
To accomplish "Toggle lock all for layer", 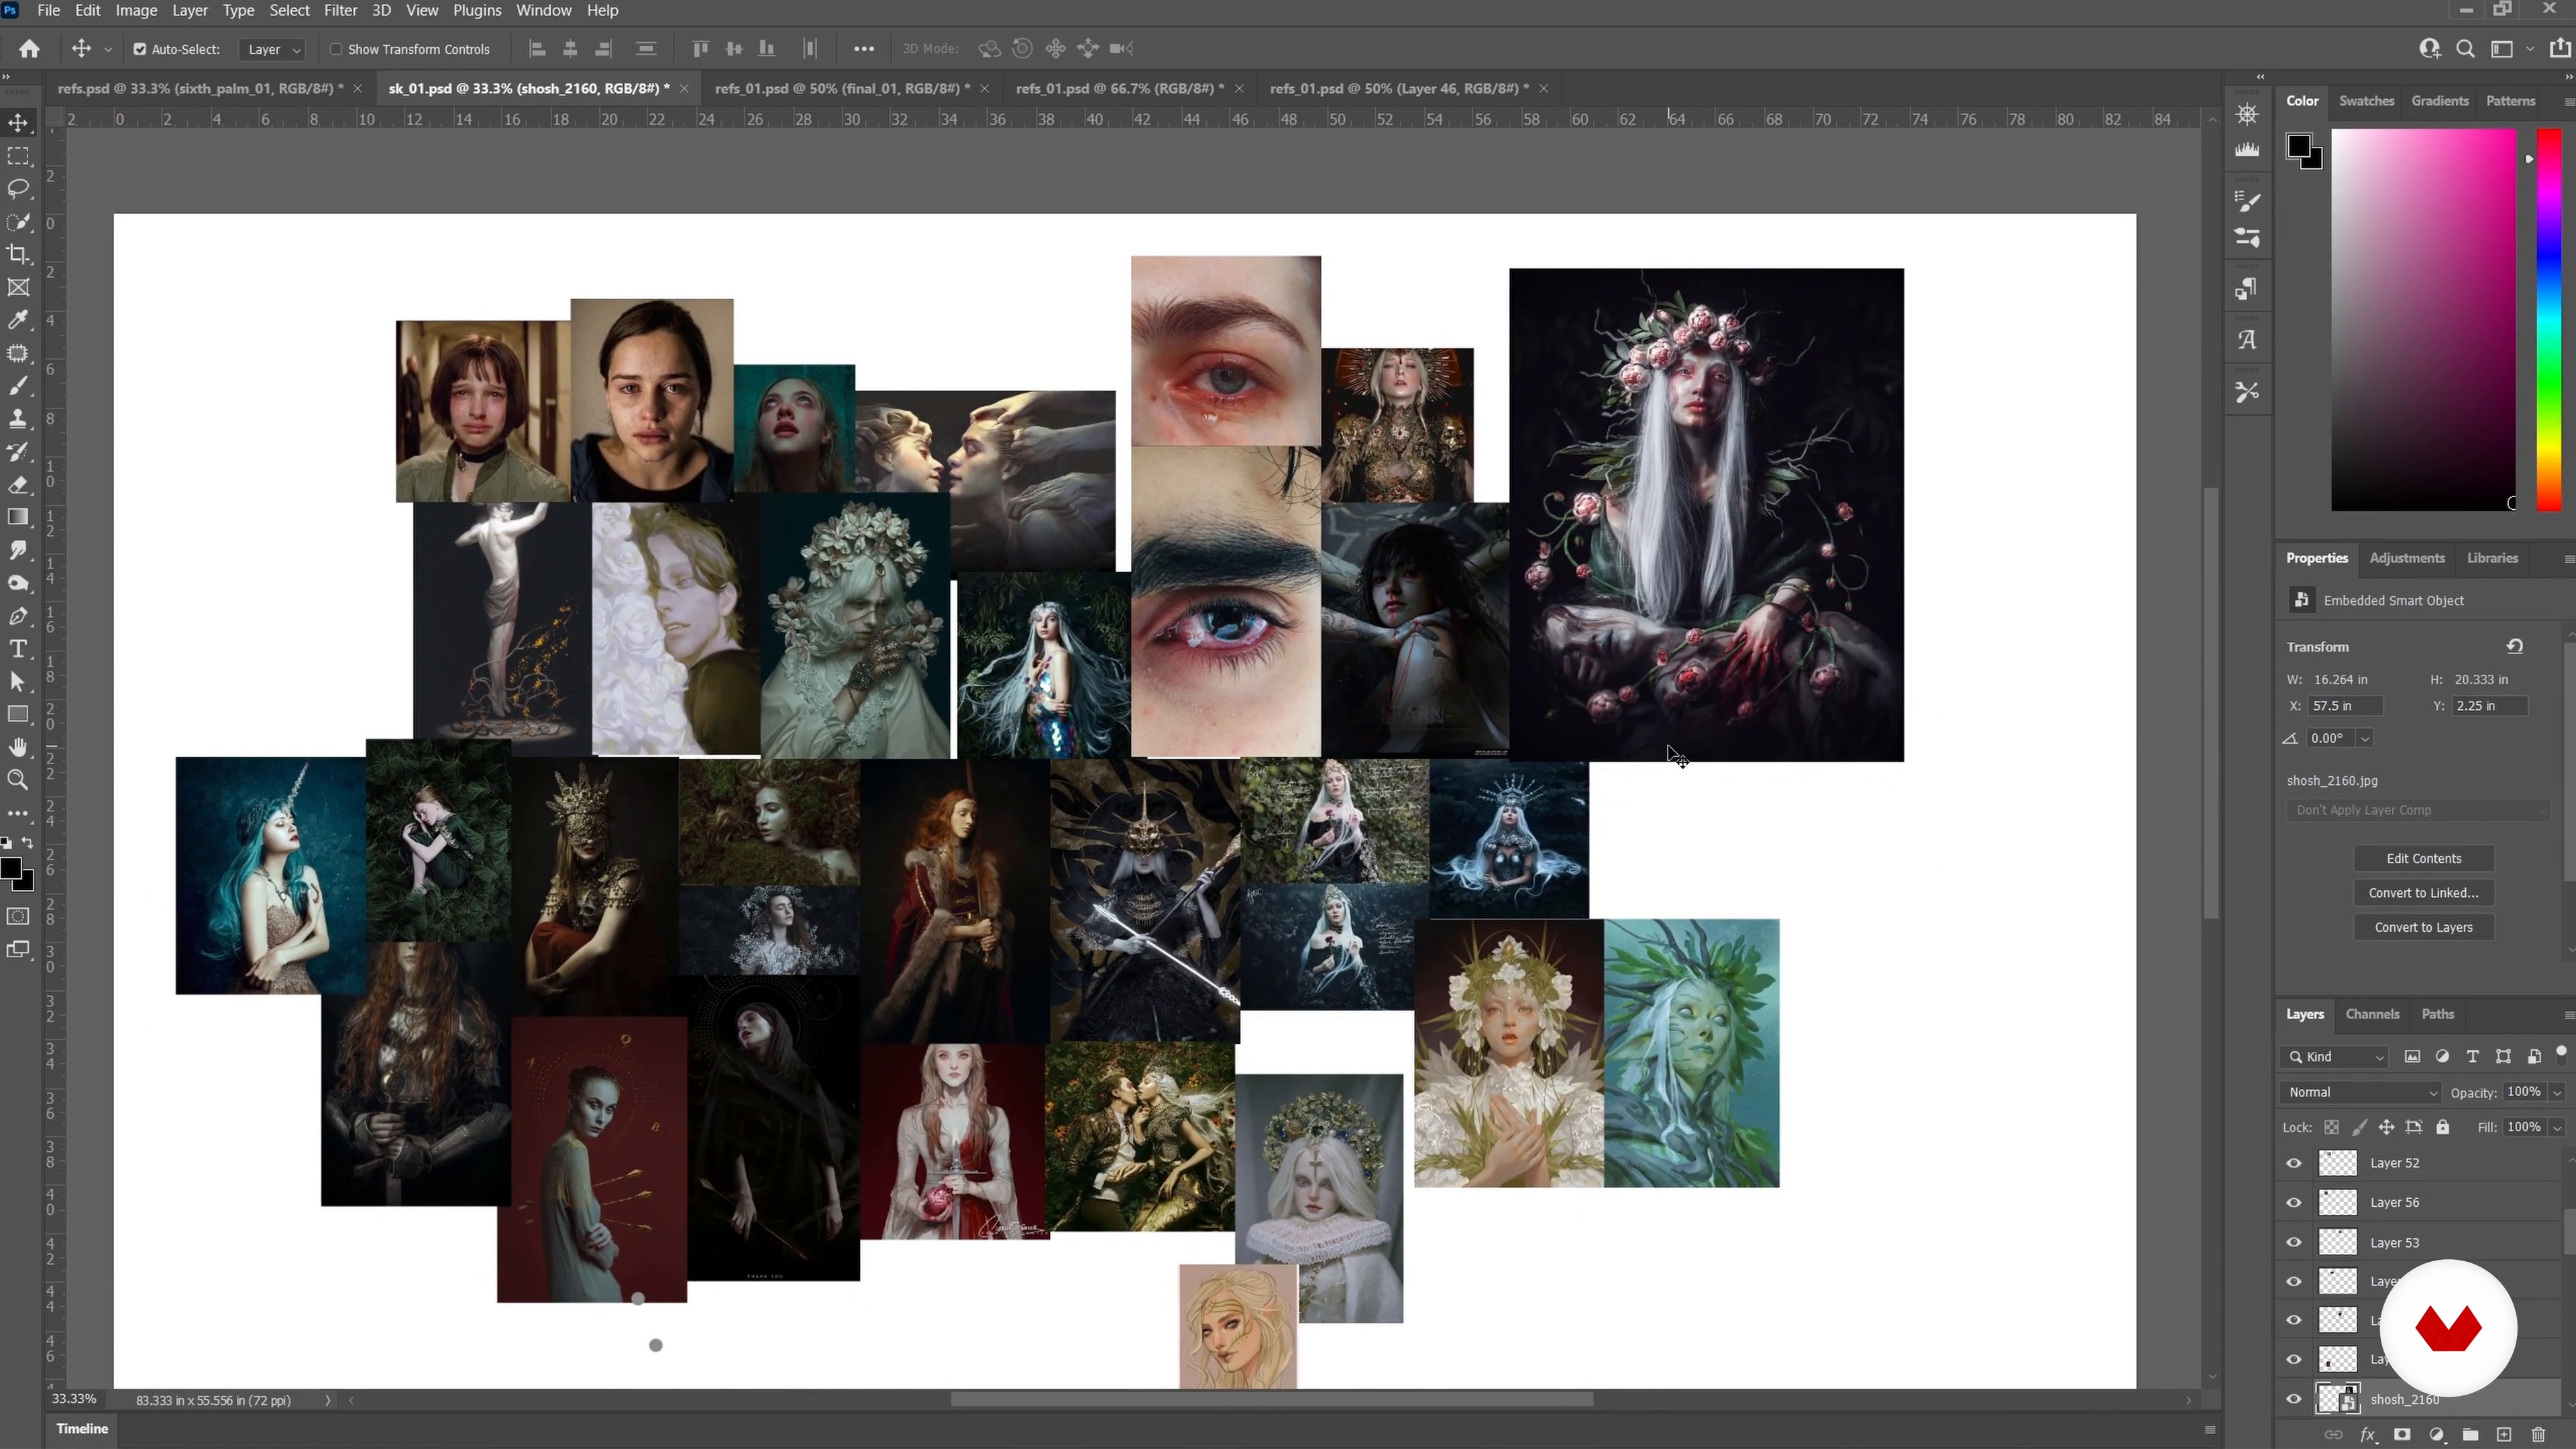I will coord(2443,1127).
